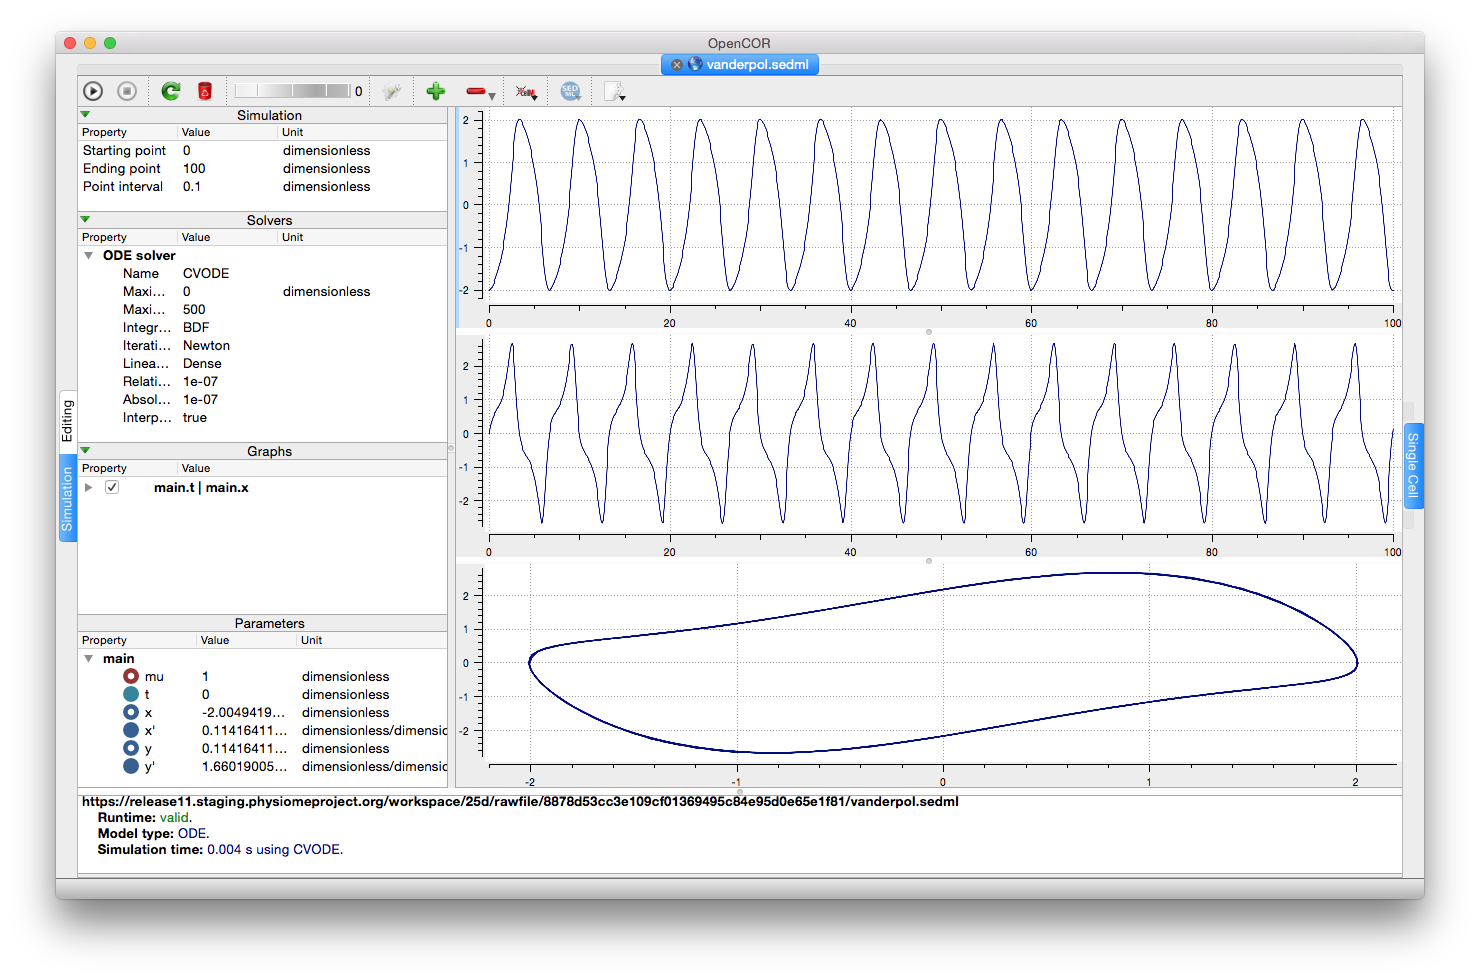
Task: Collapse the ODE solver tree group
Action: click(x=89, y=255)
